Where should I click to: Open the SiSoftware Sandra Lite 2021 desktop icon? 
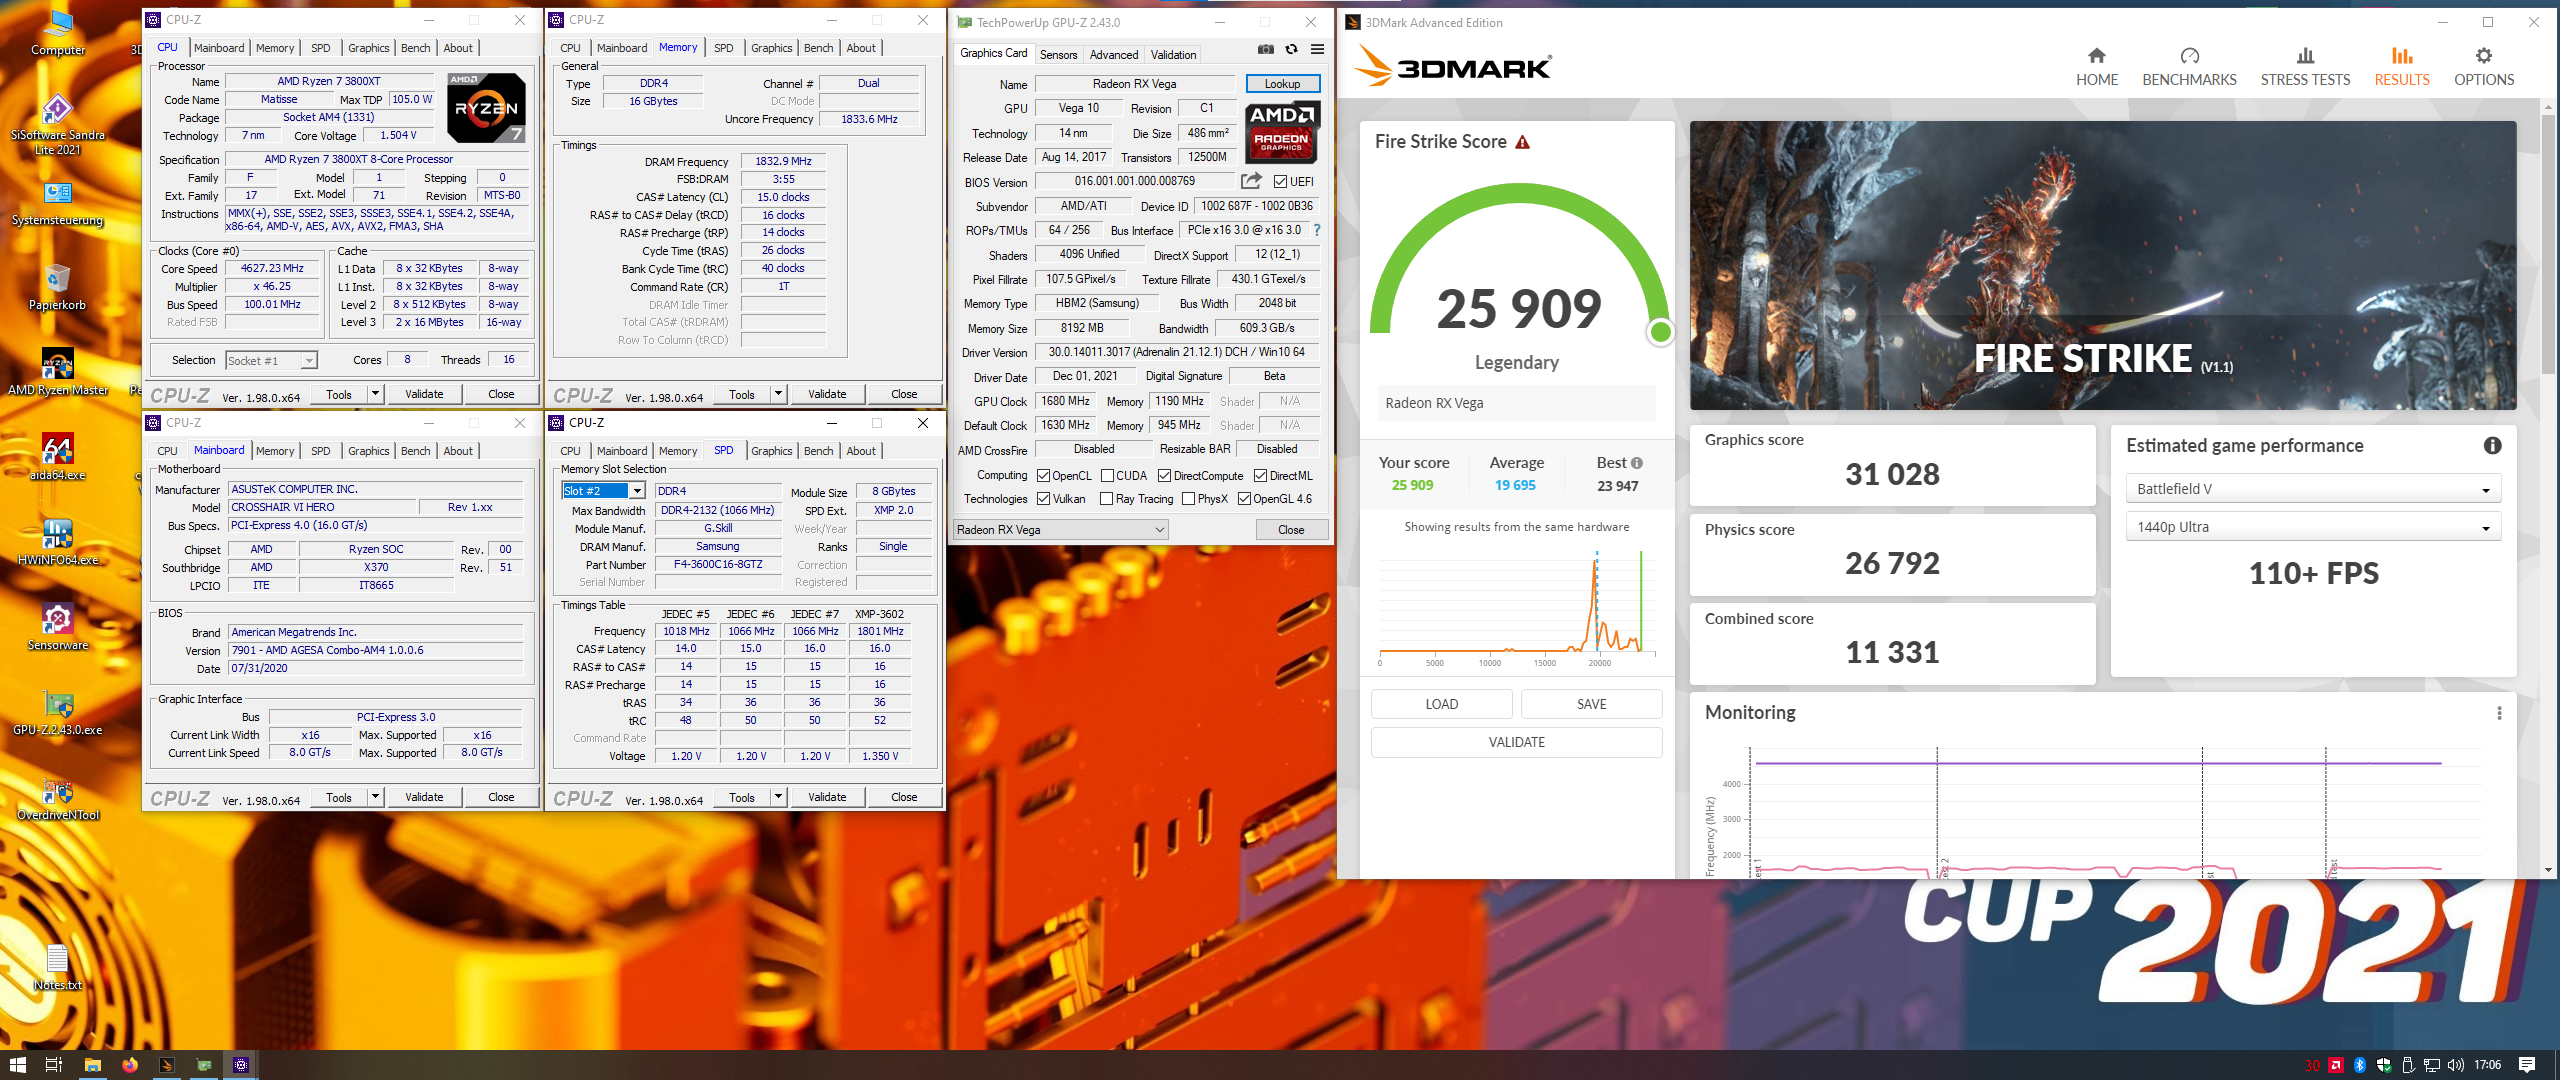tap(57, 124)
